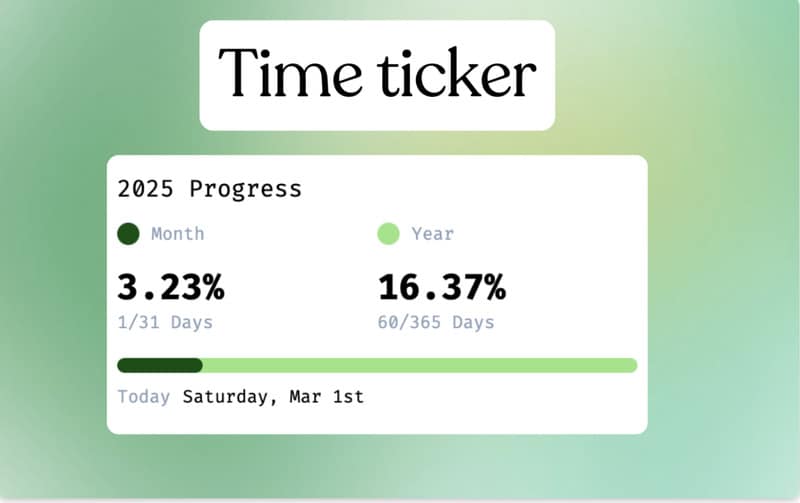800x503 pixels.
Task: Click the "60/365 Days" year count
Action: pyautogui.click(x=435, y=322)
